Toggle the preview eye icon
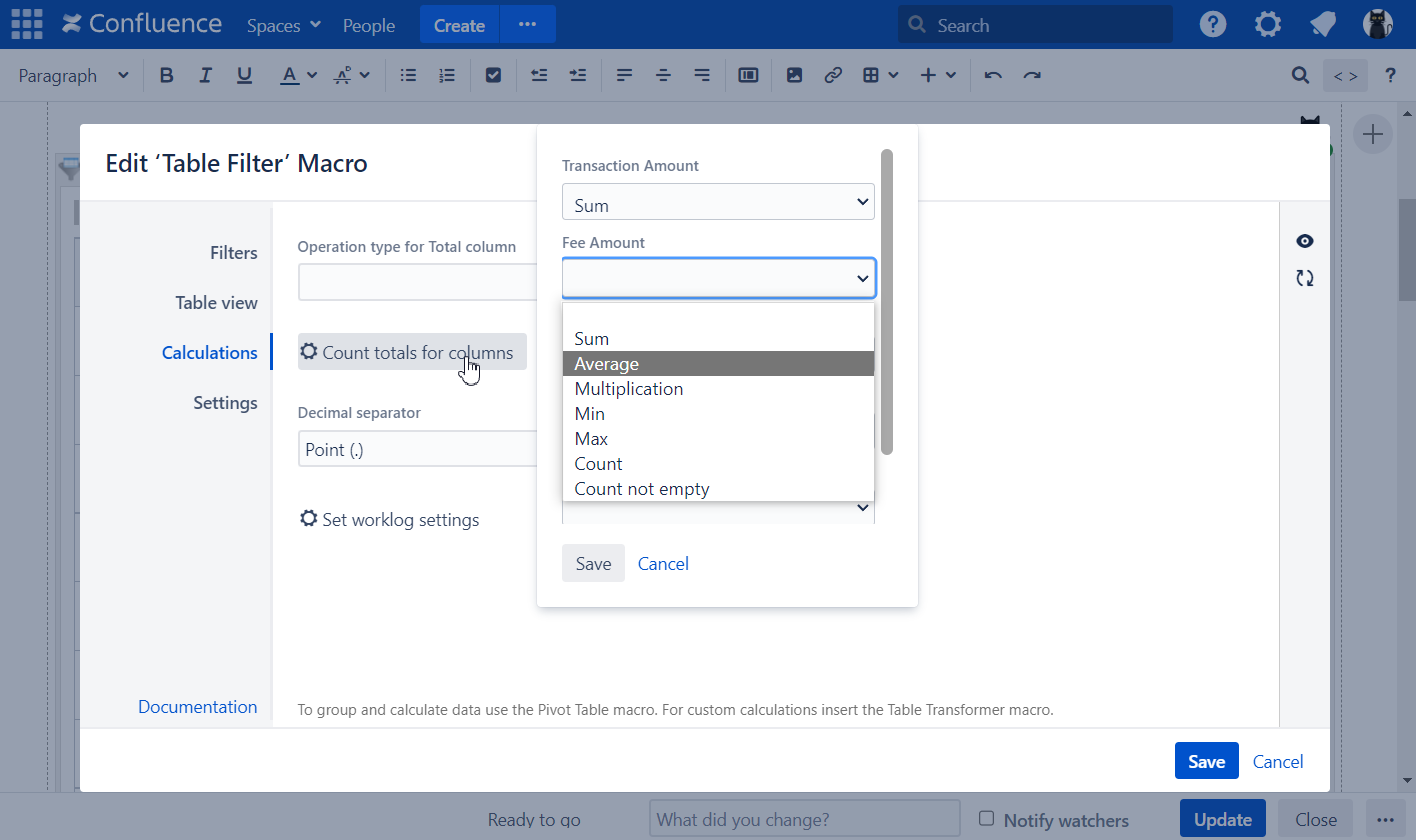The image size is (1416, 840). (1305, 241)
